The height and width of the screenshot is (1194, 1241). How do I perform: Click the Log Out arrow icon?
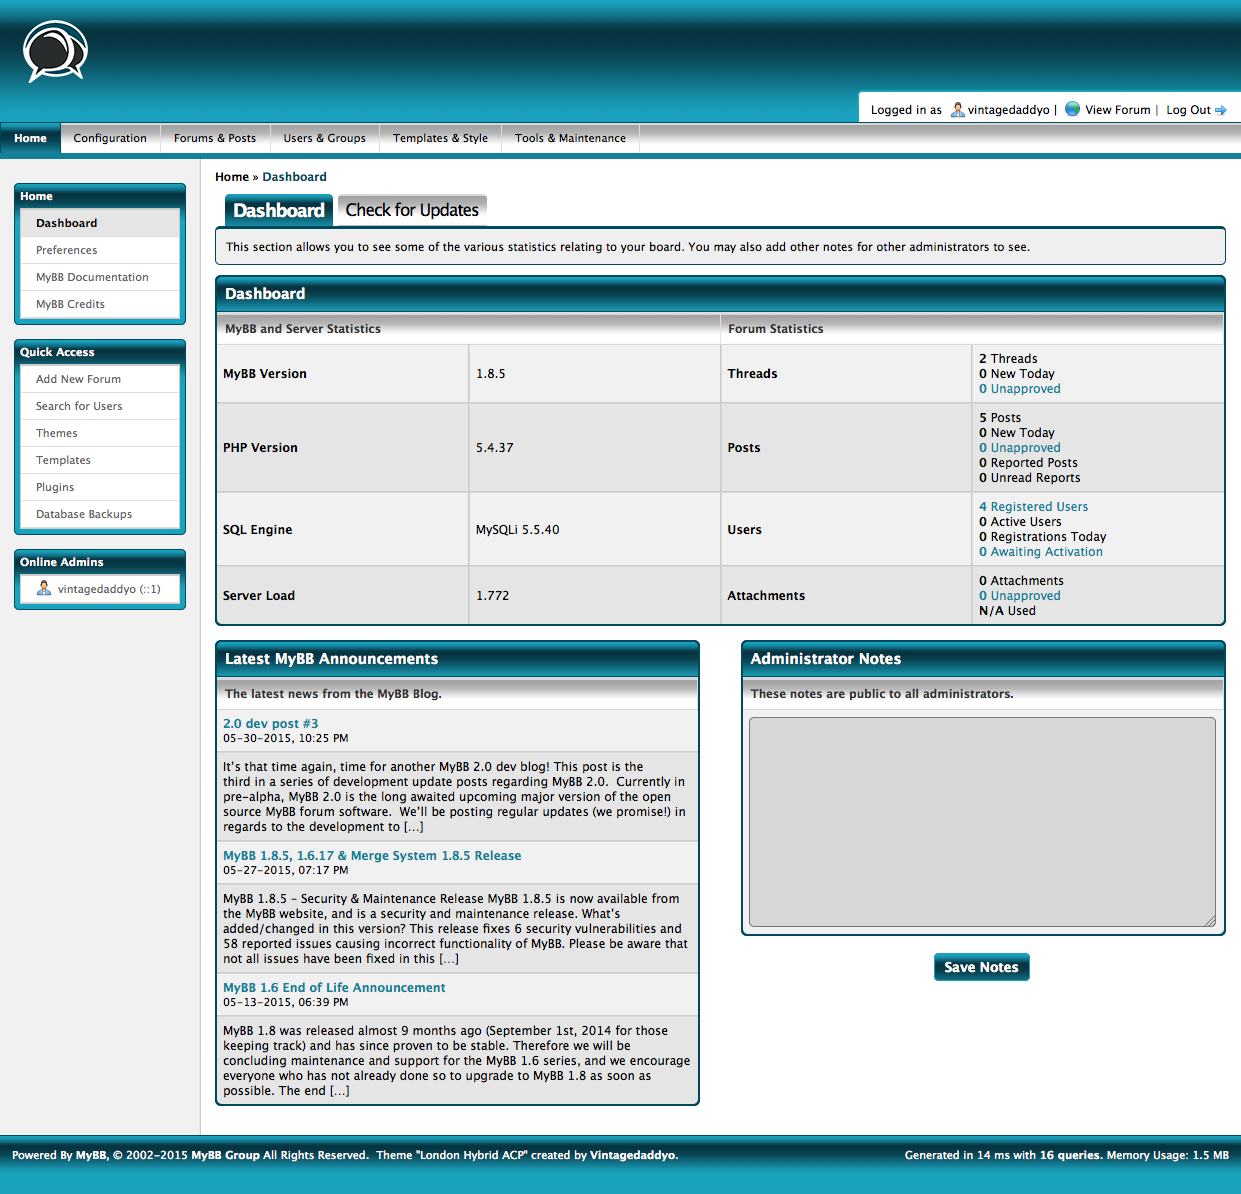1221,111
